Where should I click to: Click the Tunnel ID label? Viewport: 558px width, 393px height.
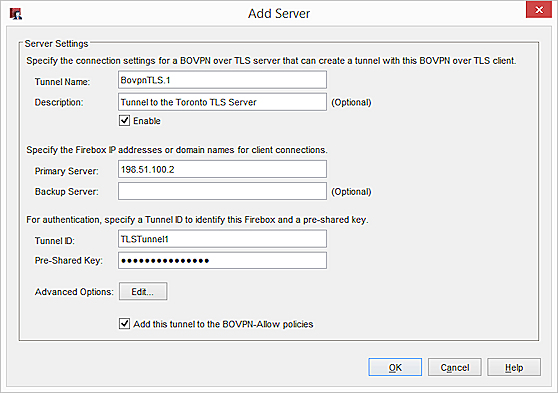coord(54,241)
